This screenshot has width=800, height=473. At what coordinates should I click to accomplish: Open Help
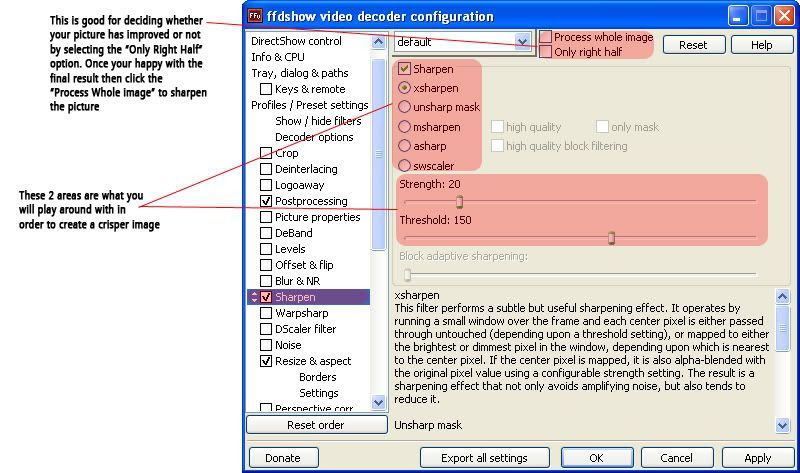(x=762, y=45)
